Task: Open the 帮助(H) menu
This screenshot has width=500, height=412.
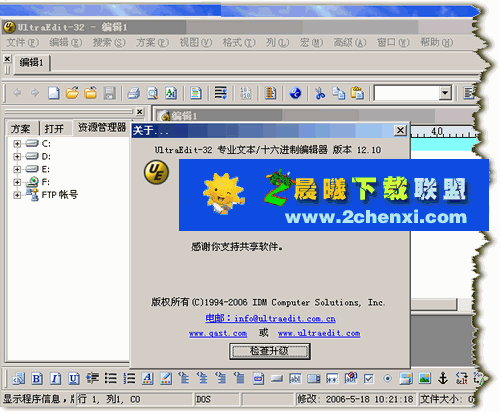Action: click(436, 42)
